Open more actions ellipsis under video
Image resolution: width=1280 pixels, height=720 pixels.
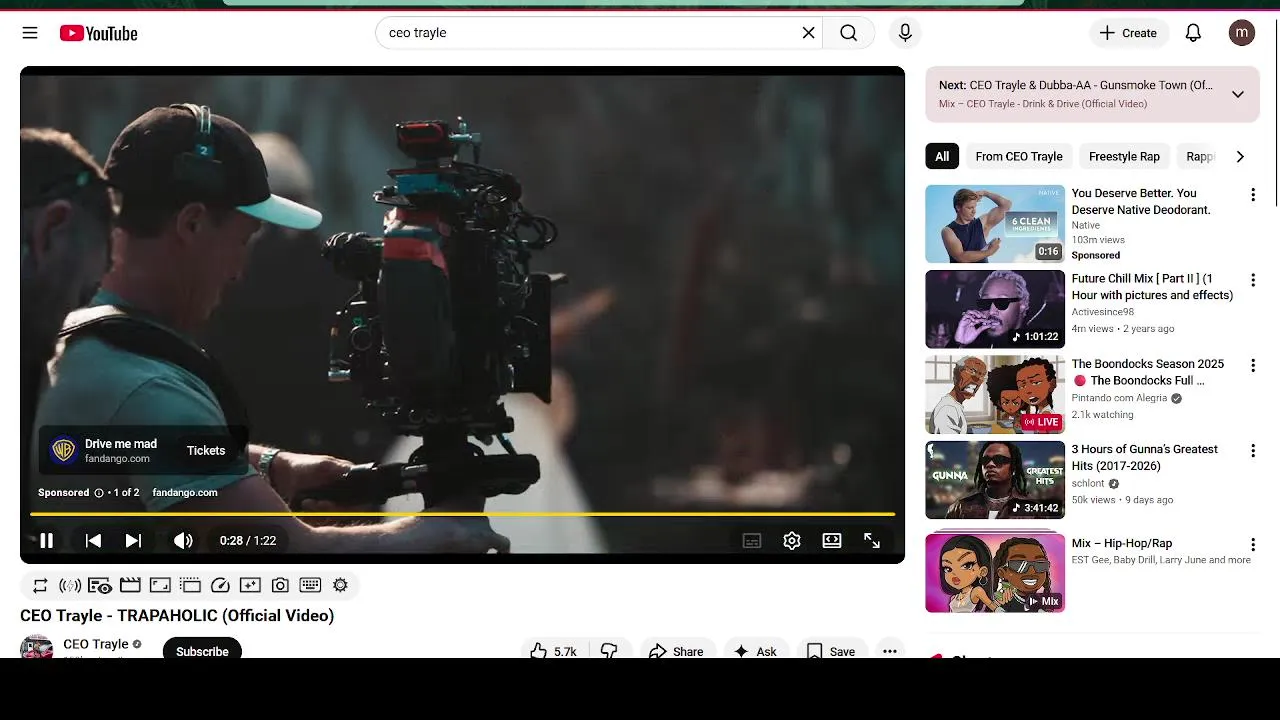click(889, 650)
